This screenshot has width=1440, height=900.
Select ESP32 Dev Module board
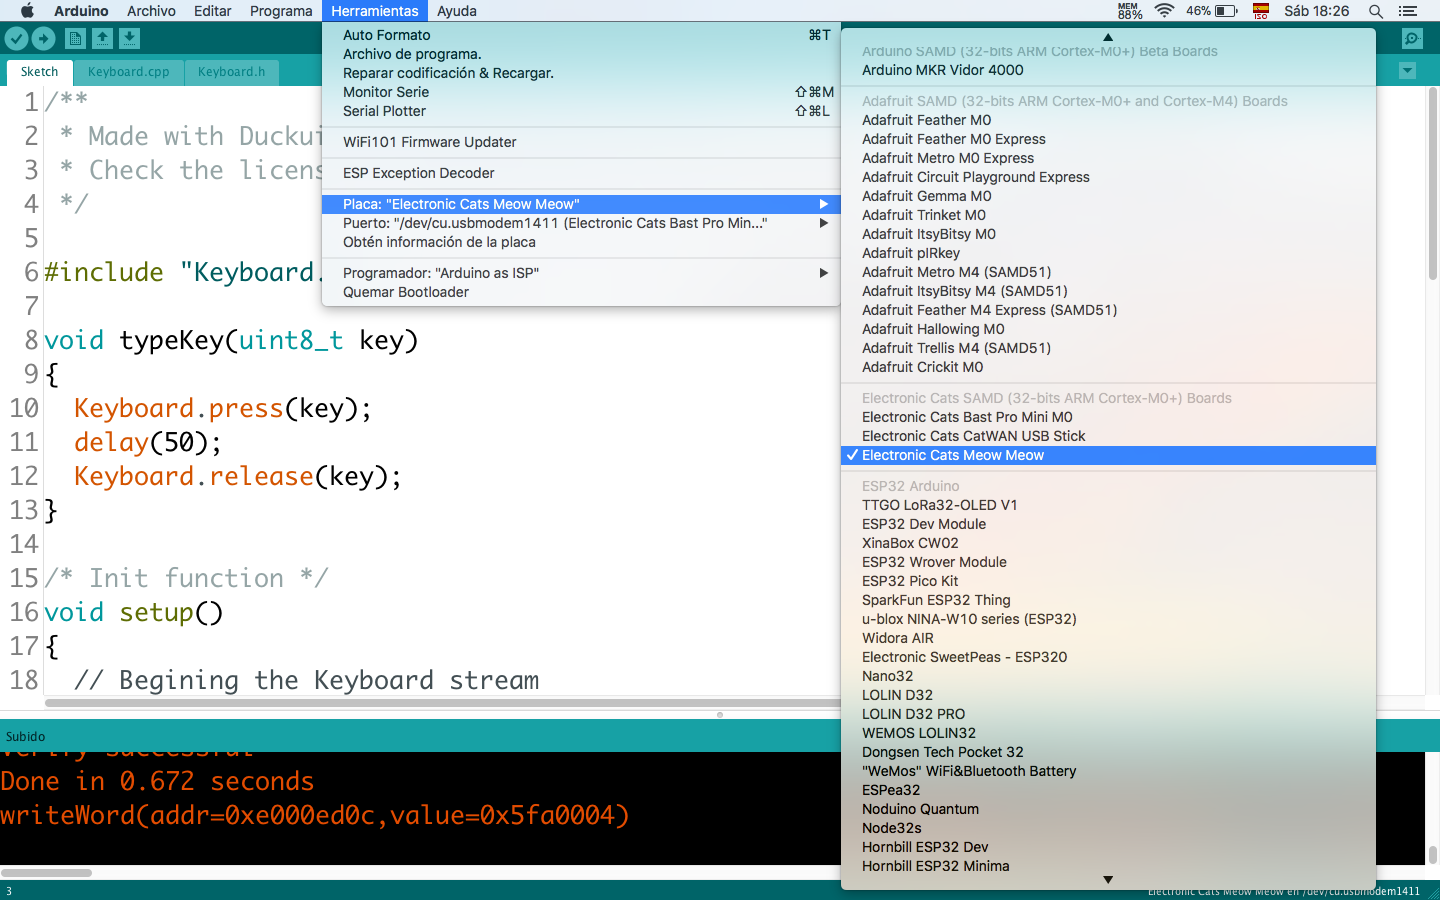[x=1109, y=524]
